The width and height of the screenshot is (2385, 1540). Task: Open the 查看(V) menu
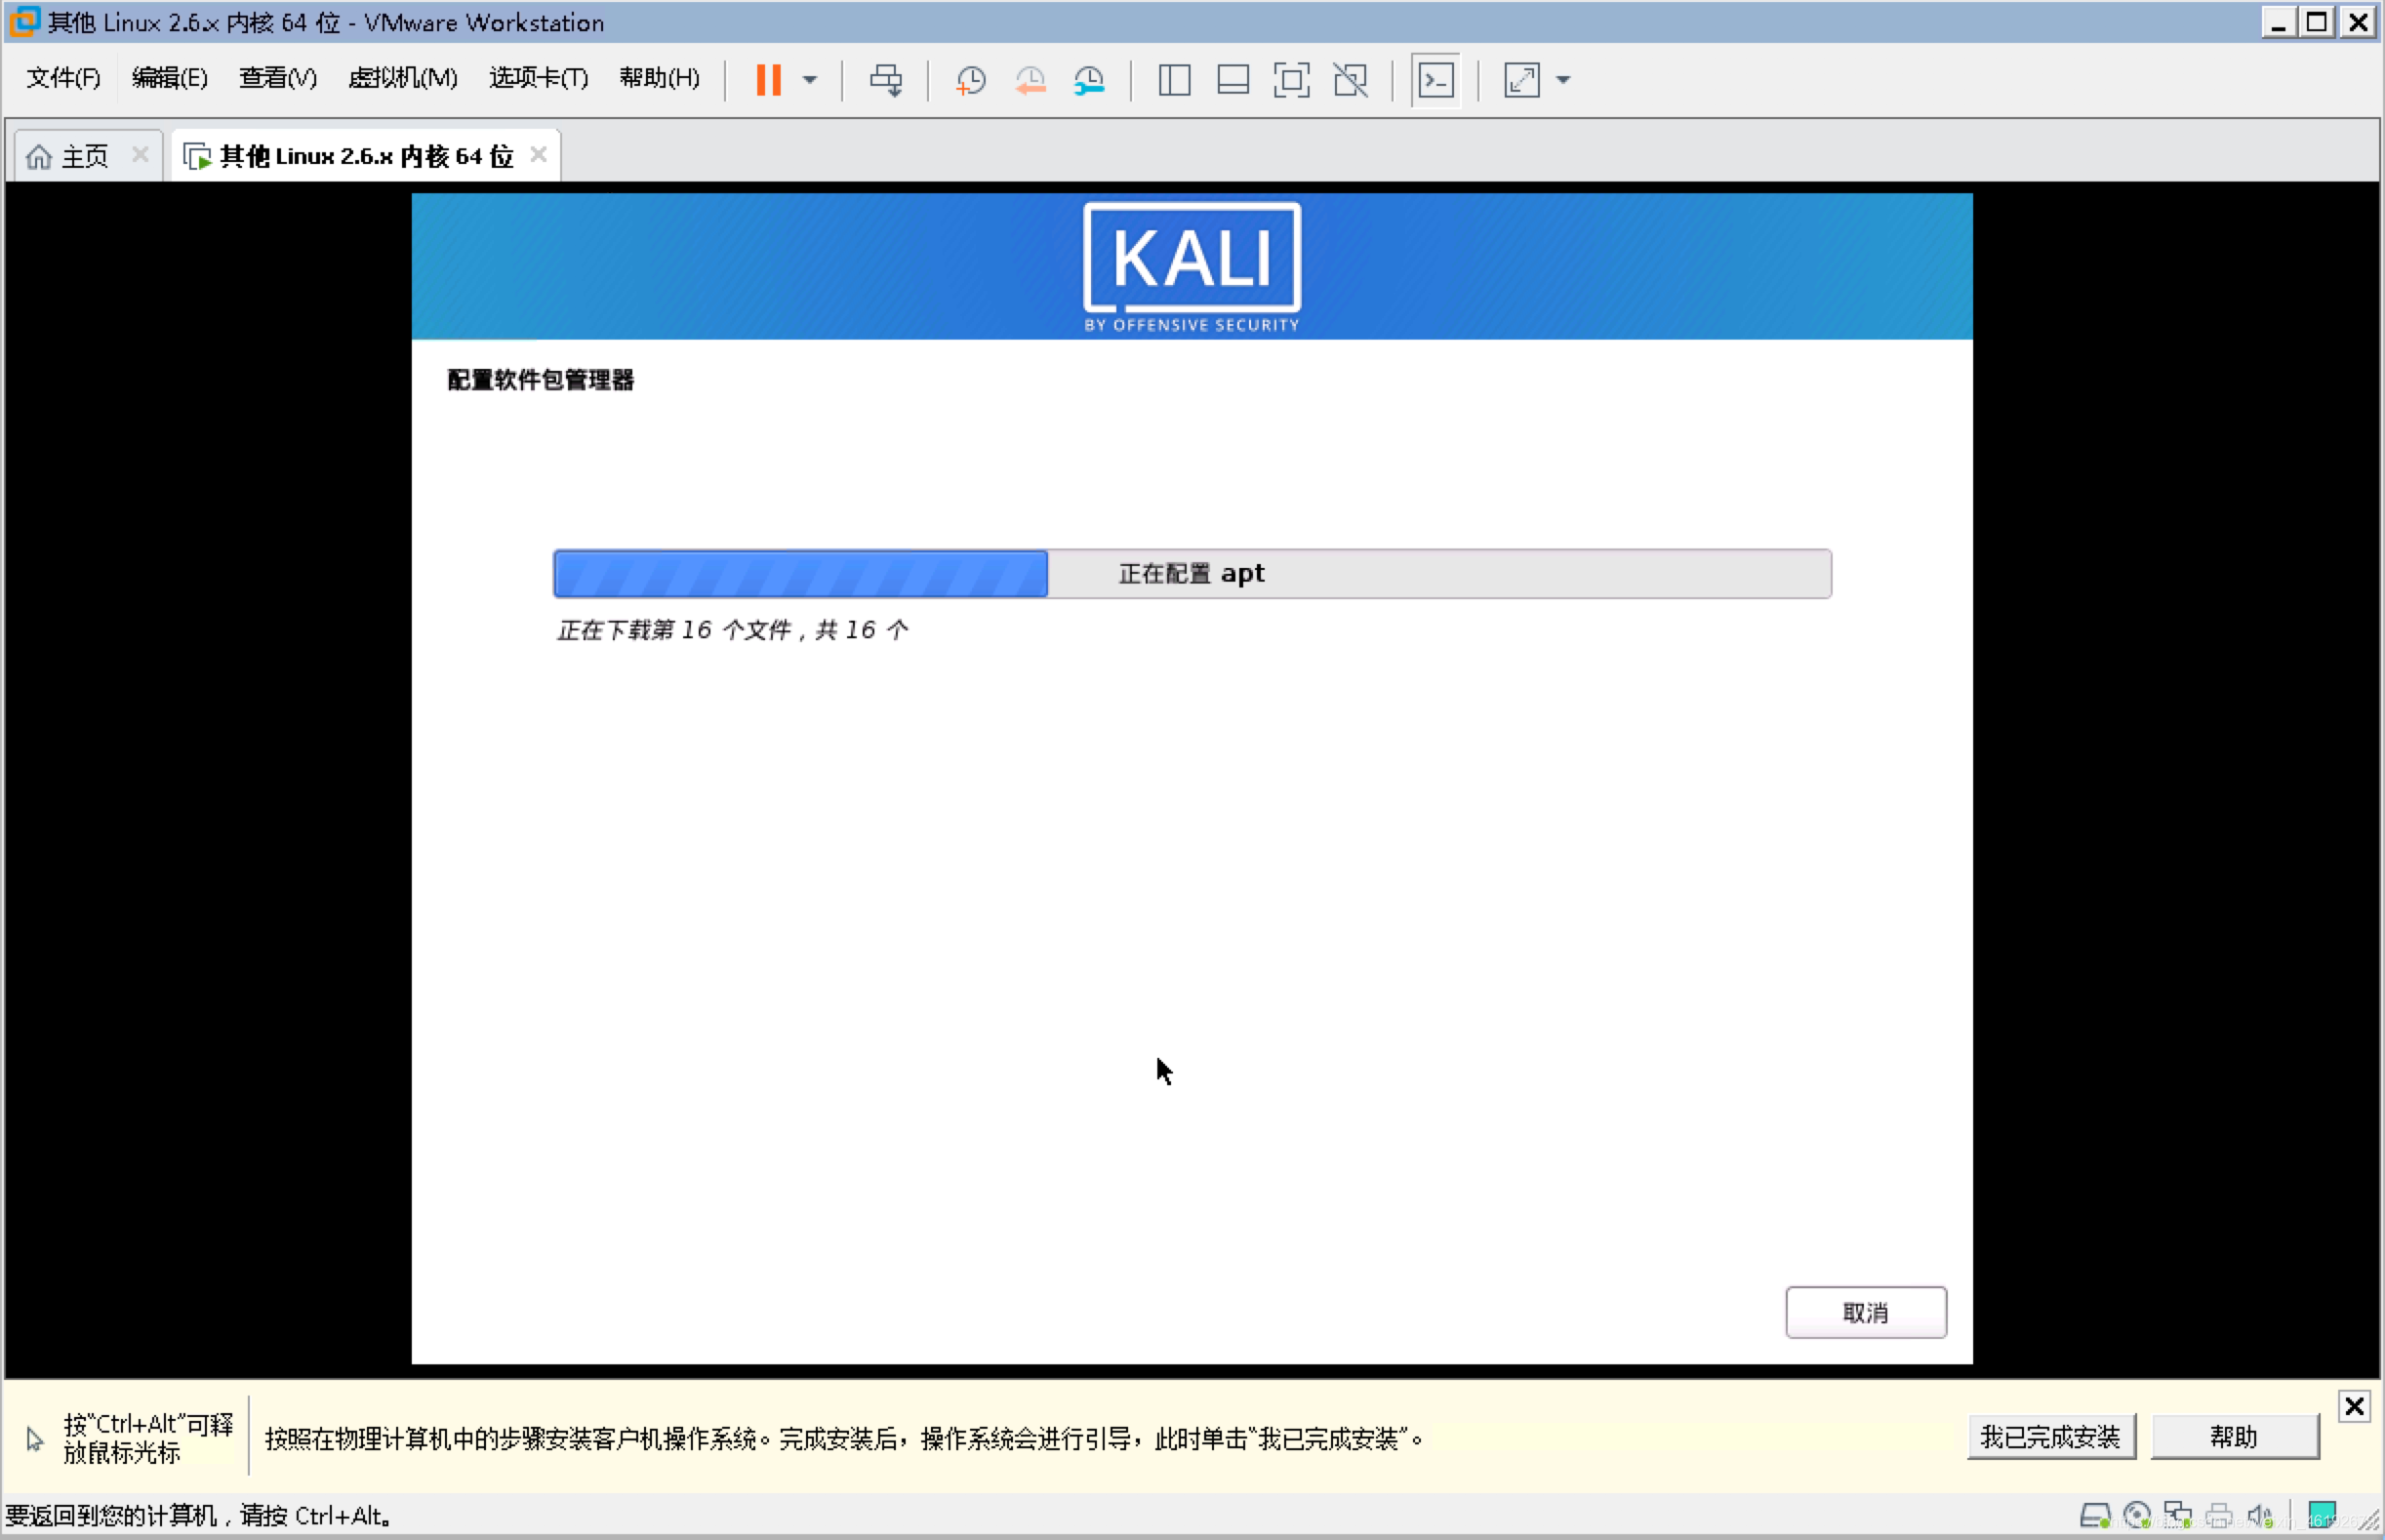[278, 78]
